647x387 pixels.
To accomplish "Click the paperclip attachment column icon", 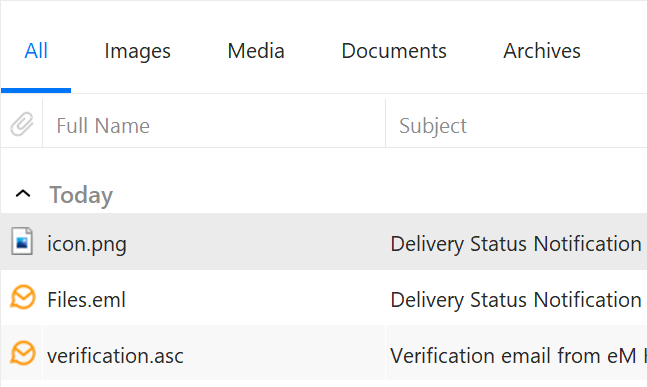I will pos(22,124).
